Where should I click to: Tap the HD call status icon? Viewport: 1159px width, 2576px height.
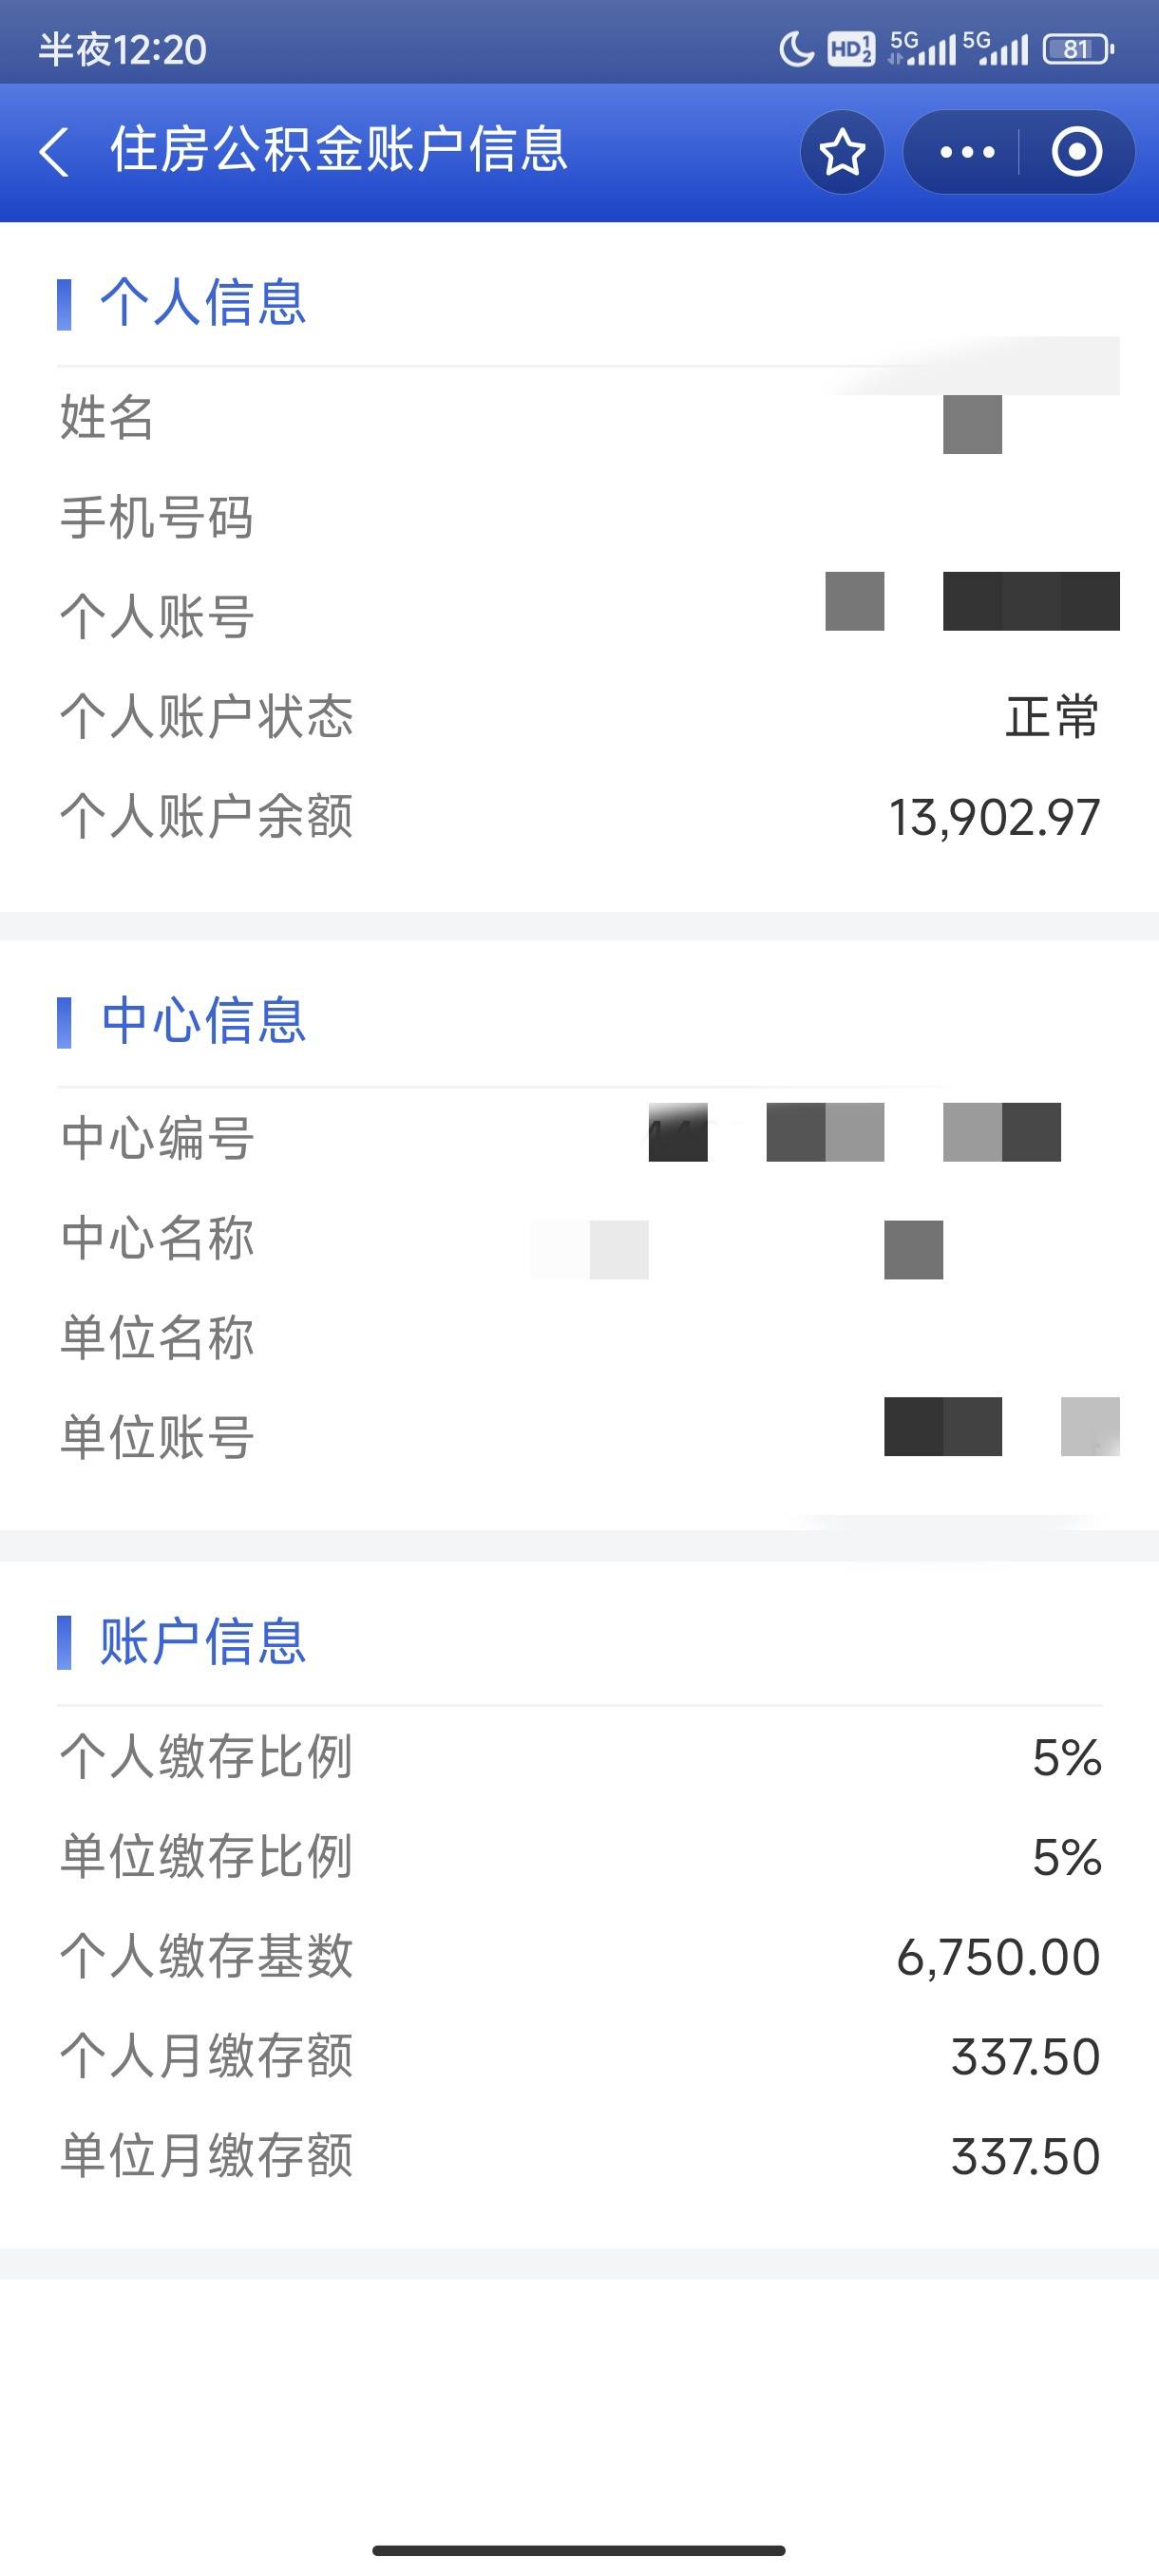851,49
